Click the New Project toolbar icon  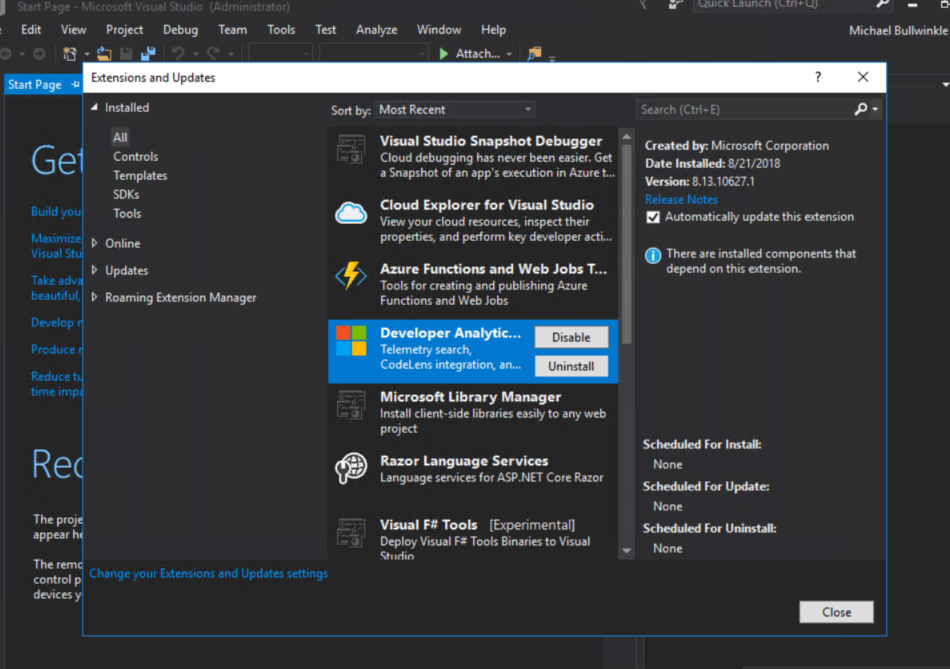pyautogui.click(x=70, y=54)
